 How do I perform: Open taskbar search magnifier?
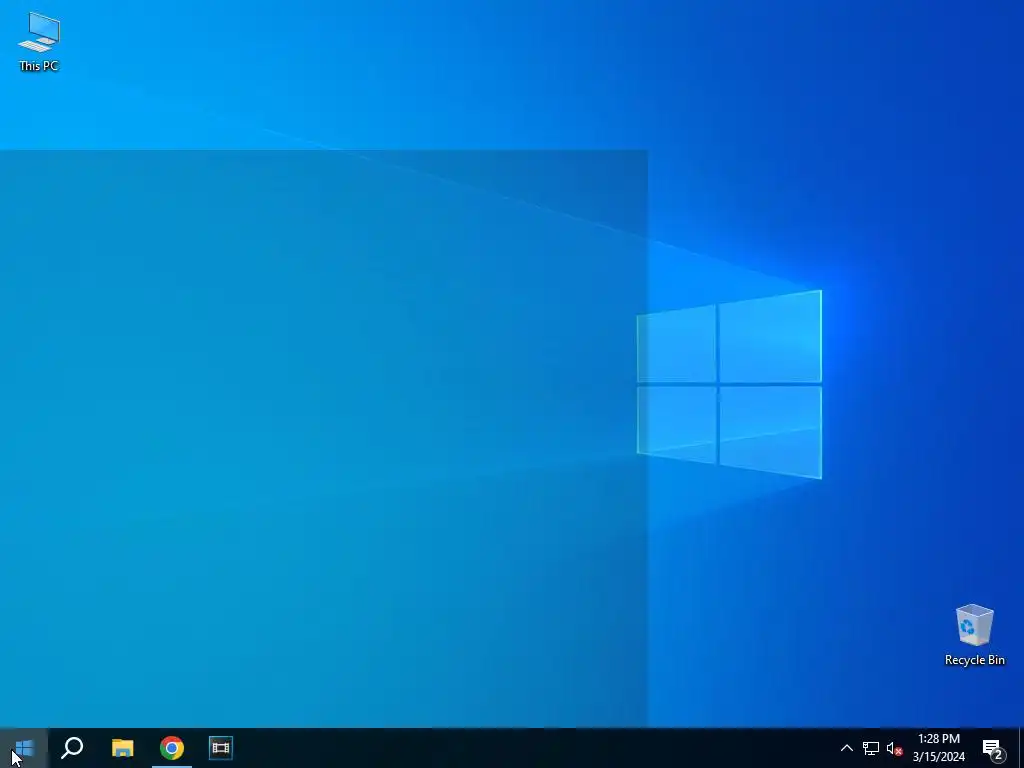(x=72, y=748)
